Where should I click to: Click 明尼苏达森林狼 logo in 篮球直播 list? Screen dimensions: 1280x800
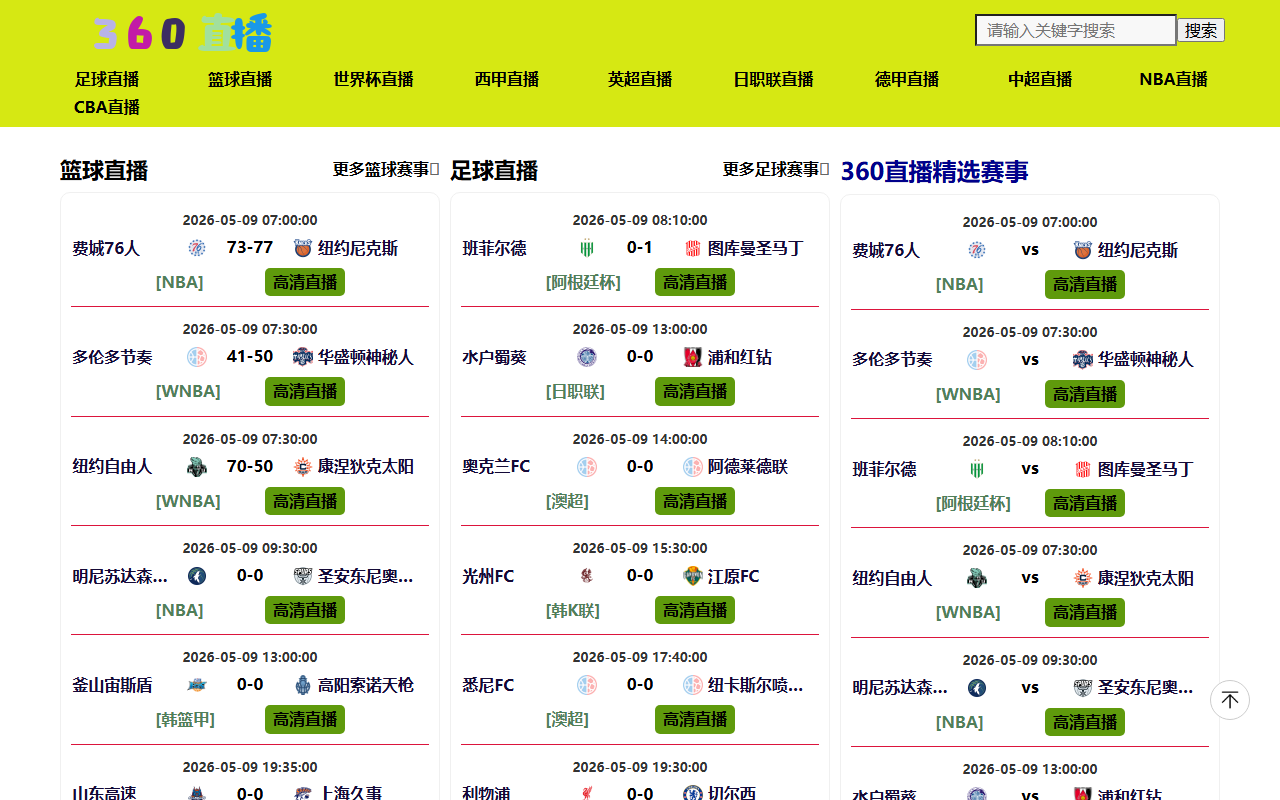click(197, 576)
